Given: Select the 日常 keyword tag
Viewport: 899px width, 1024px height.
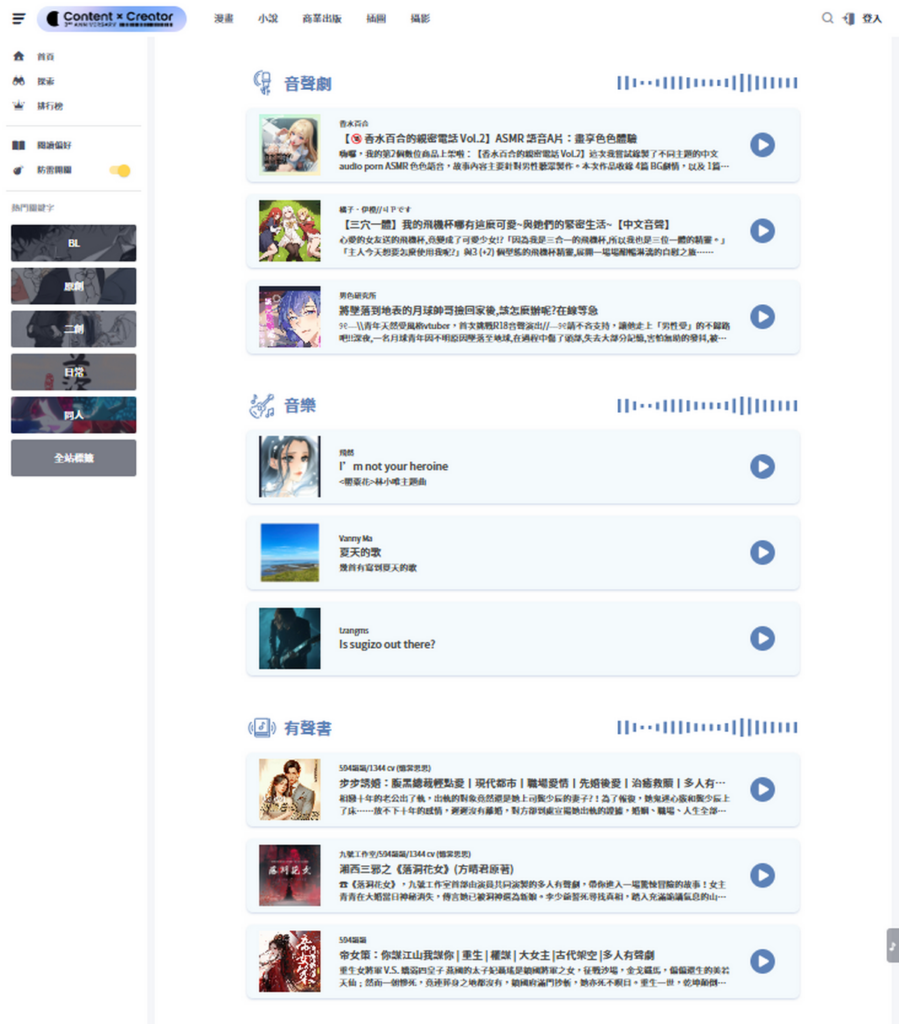Looking at the screenshot, I should 74,372.
